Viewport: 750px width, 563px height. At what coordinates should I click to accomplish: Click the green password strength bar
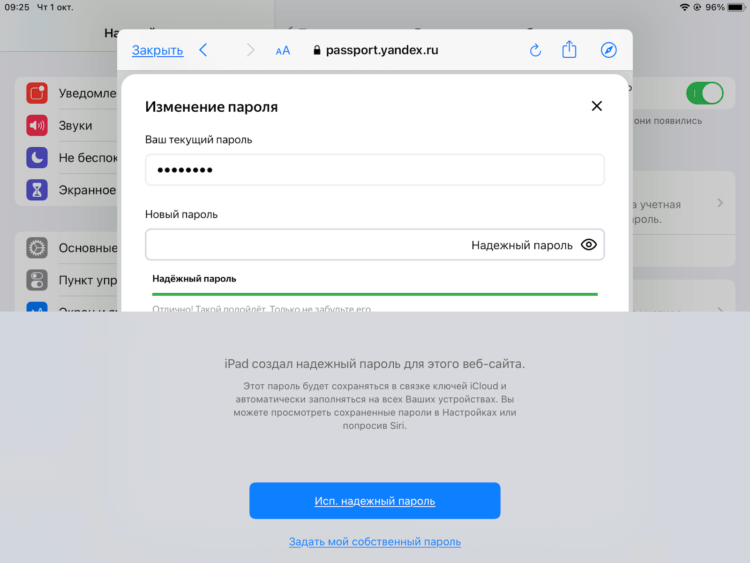tap(375, 294)
